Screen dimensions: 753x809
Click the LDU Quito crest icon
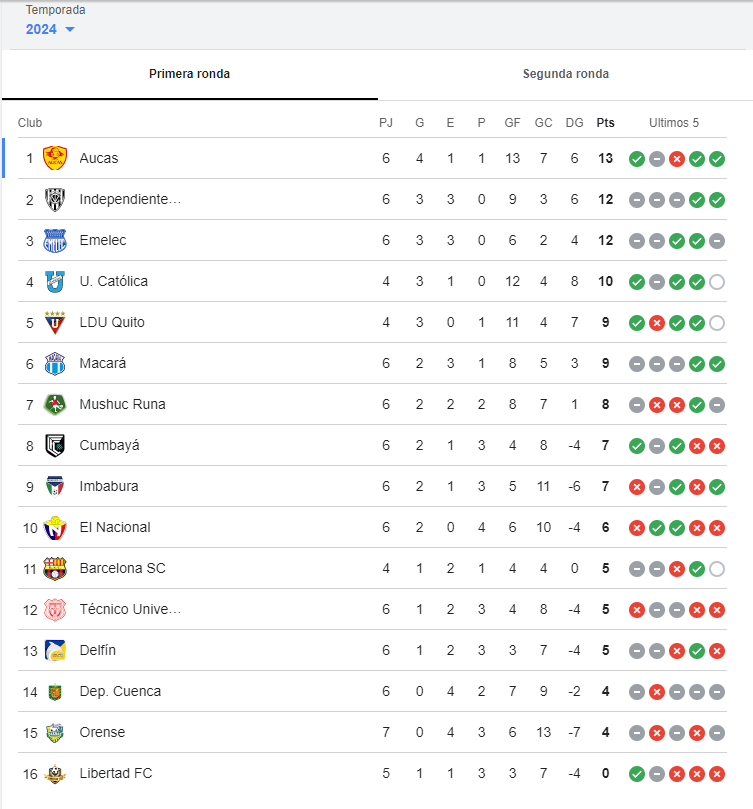[x=55, y=322]
